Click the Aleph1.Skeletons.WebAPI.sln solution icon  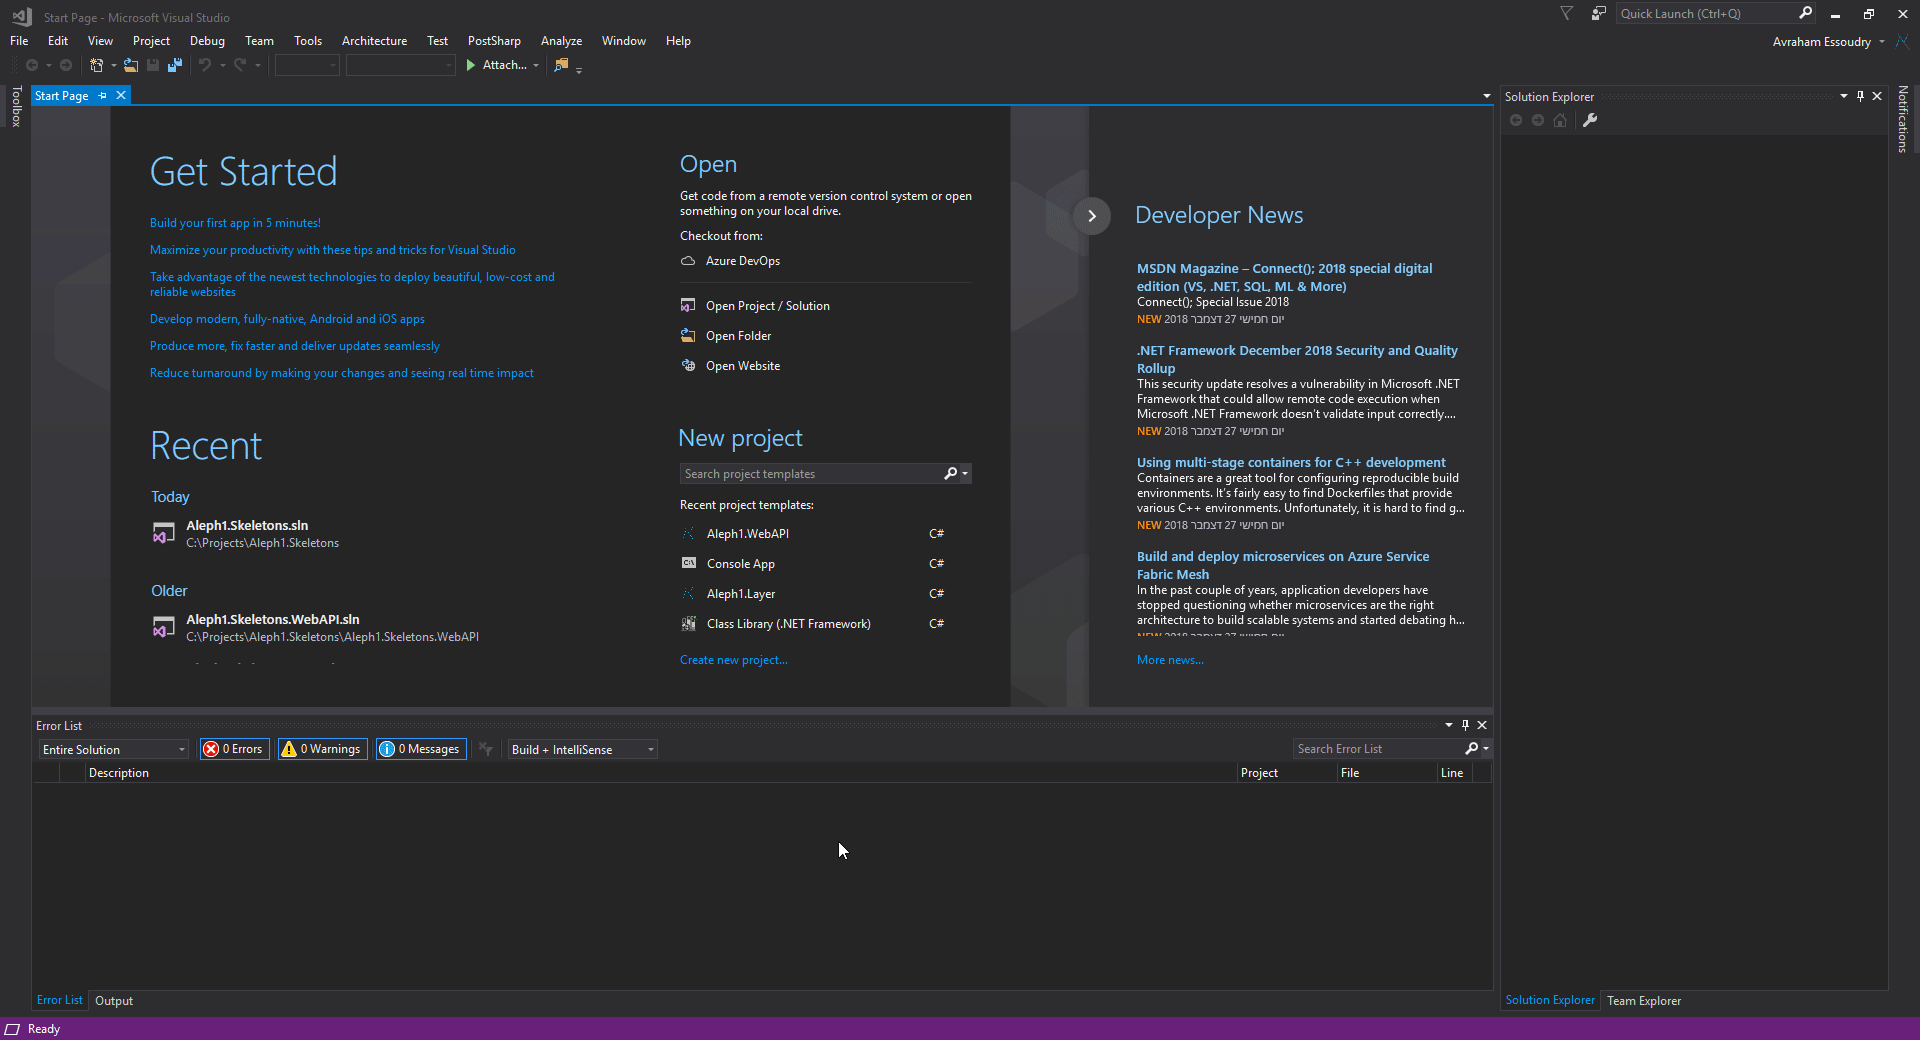coord(163,627)
